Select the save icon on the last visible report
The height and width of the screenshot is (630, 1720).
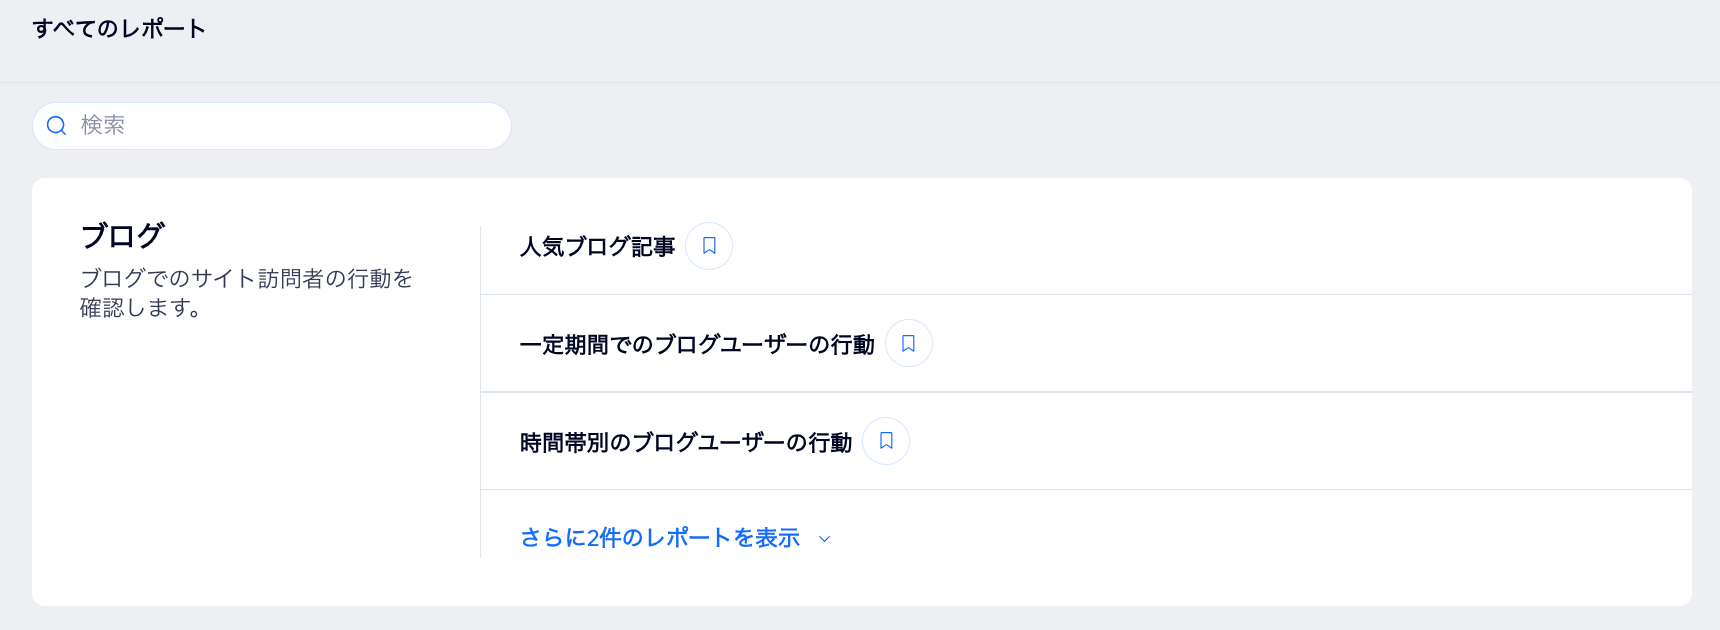click(x=885, y=440)
